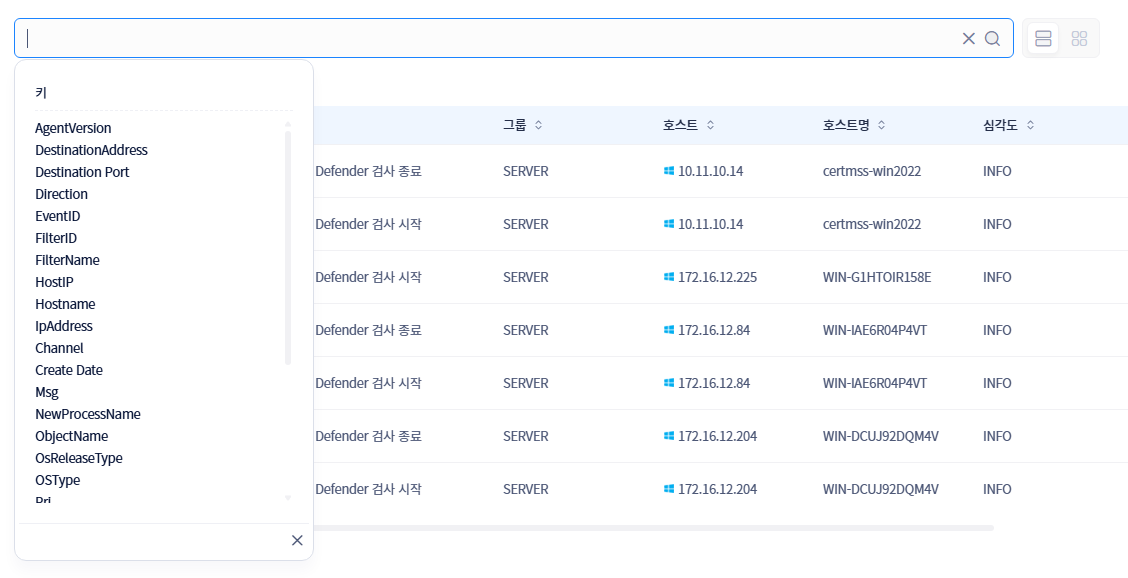The image size is (1128, 578).
Task: Select AgentVersion key from list
Action: [73, 128]
